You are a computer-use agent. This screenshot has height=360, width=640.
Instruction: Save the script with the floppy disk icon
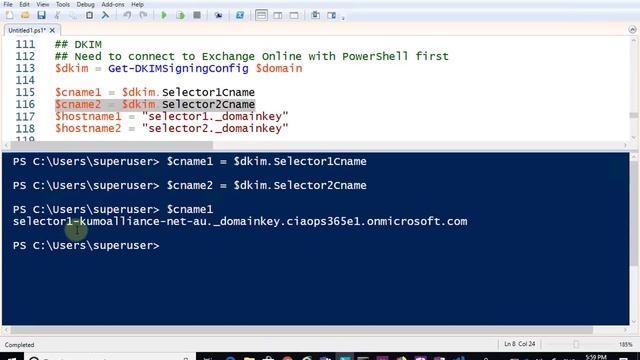click(41, 16)
